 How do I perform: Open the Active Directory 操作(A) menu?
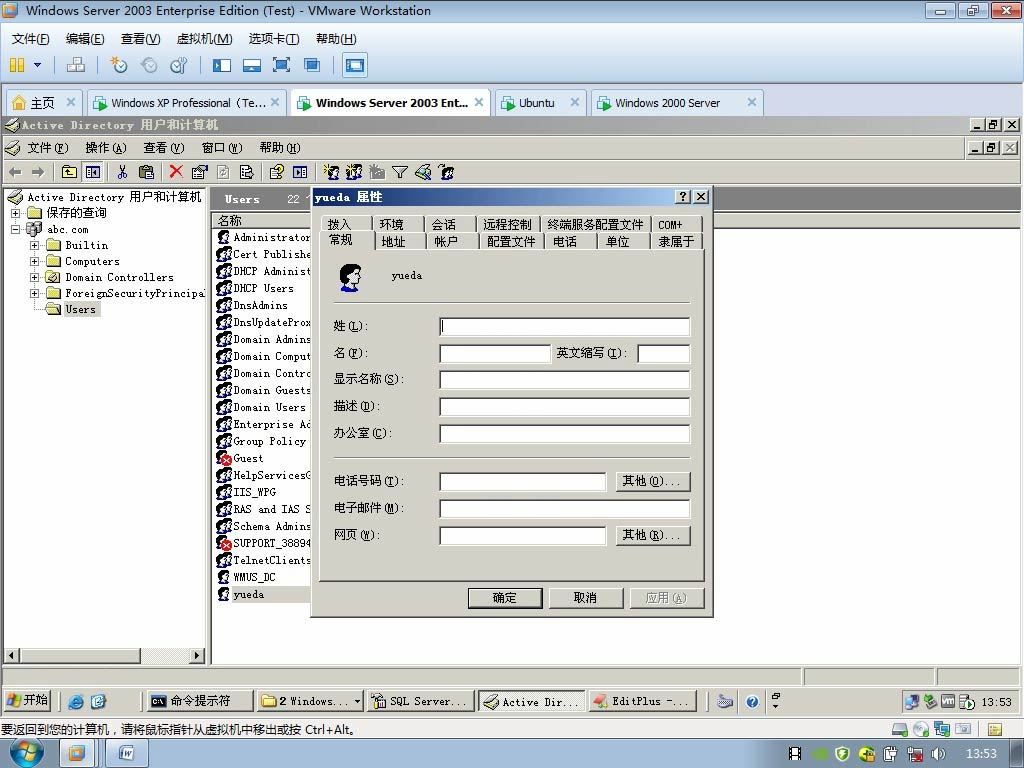(x=106, y=148)
